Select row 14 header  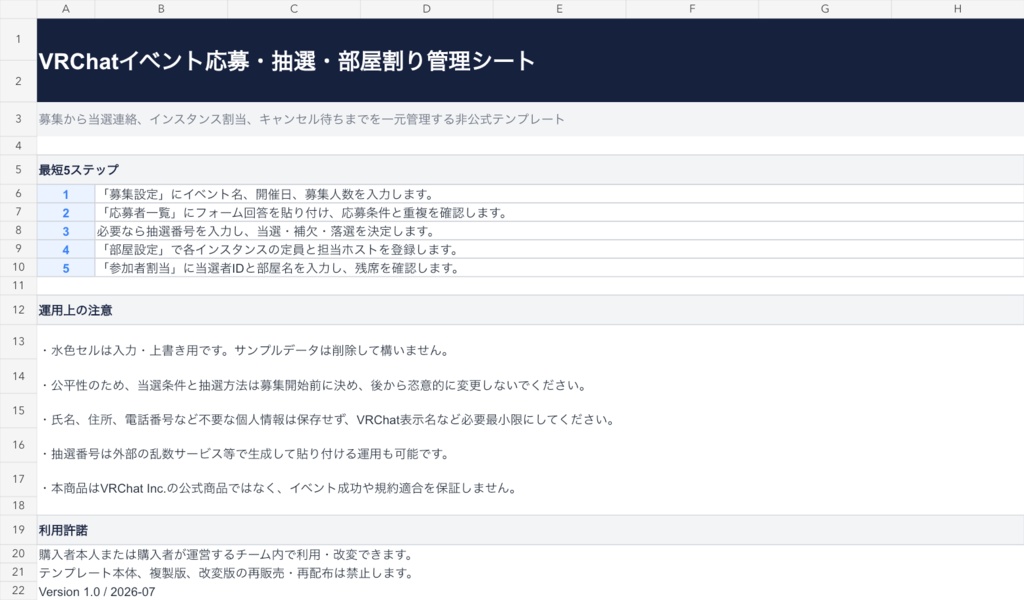[18, 376]
